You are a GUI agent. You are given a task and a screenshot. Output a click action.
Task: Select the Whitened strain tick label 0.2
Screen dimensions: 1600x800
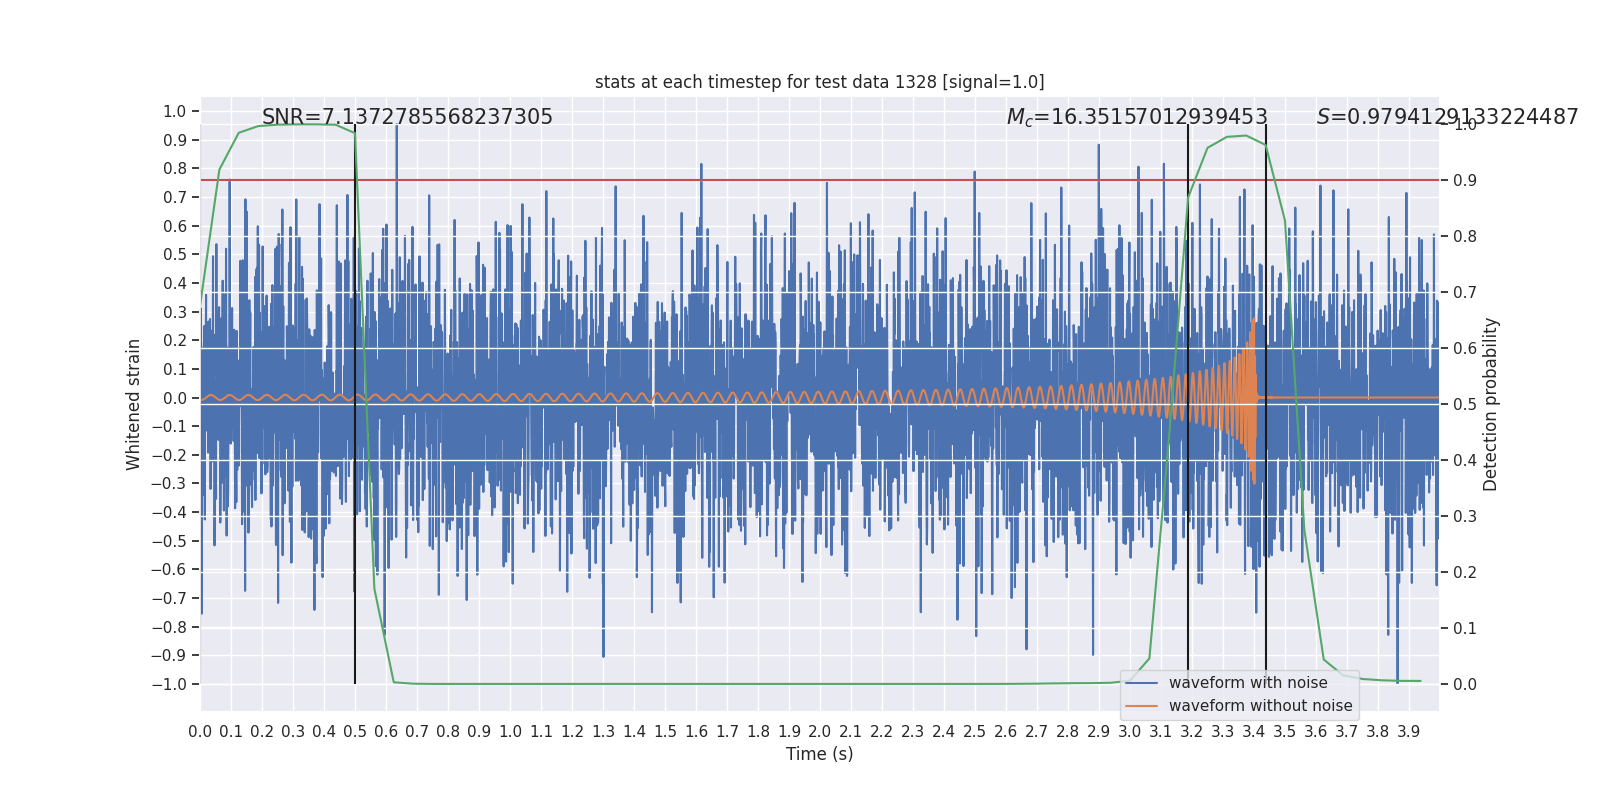click(x=175, y=341)
